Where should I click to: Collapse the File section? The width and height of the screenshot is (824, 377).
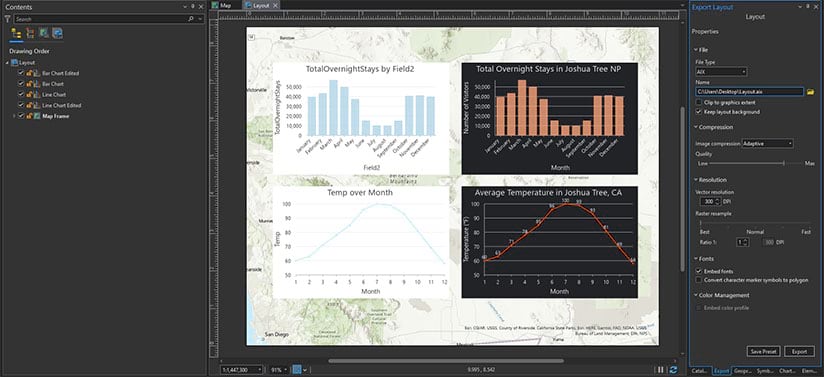point(695,49)
